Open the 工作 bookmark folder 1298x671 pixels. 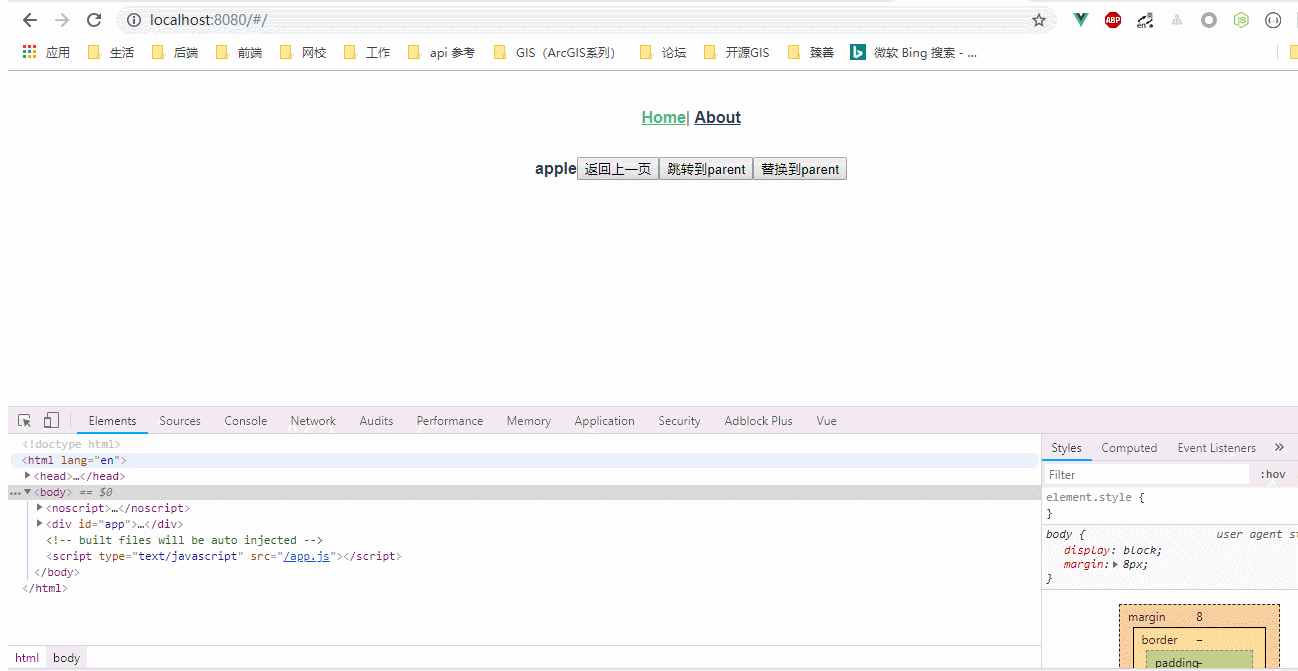(367, 52)
